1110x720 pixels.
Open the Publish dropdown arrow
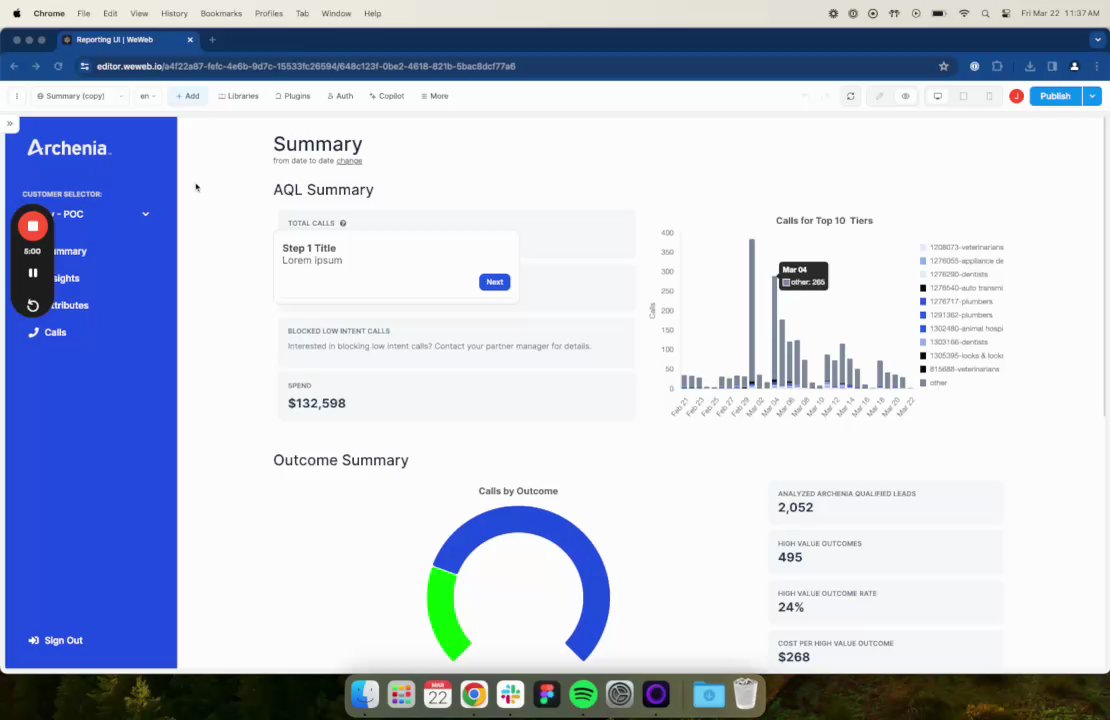(x=1092, y=96)
